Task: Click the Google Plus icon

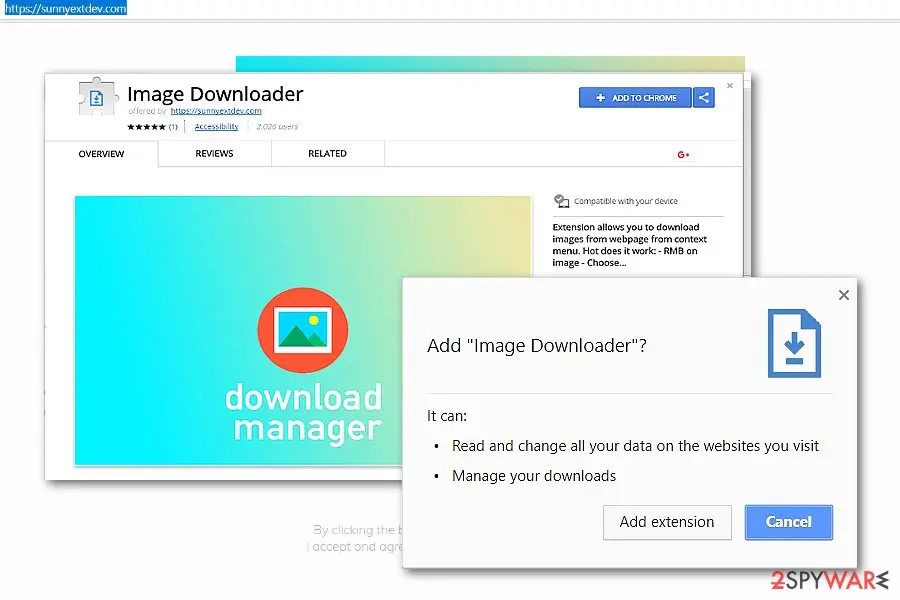Action: (683, 154)
